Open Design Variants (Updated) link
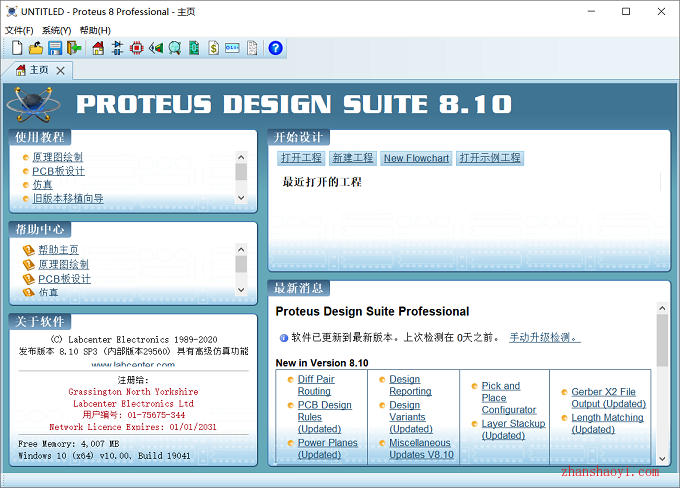 click(x=411, y=417)
